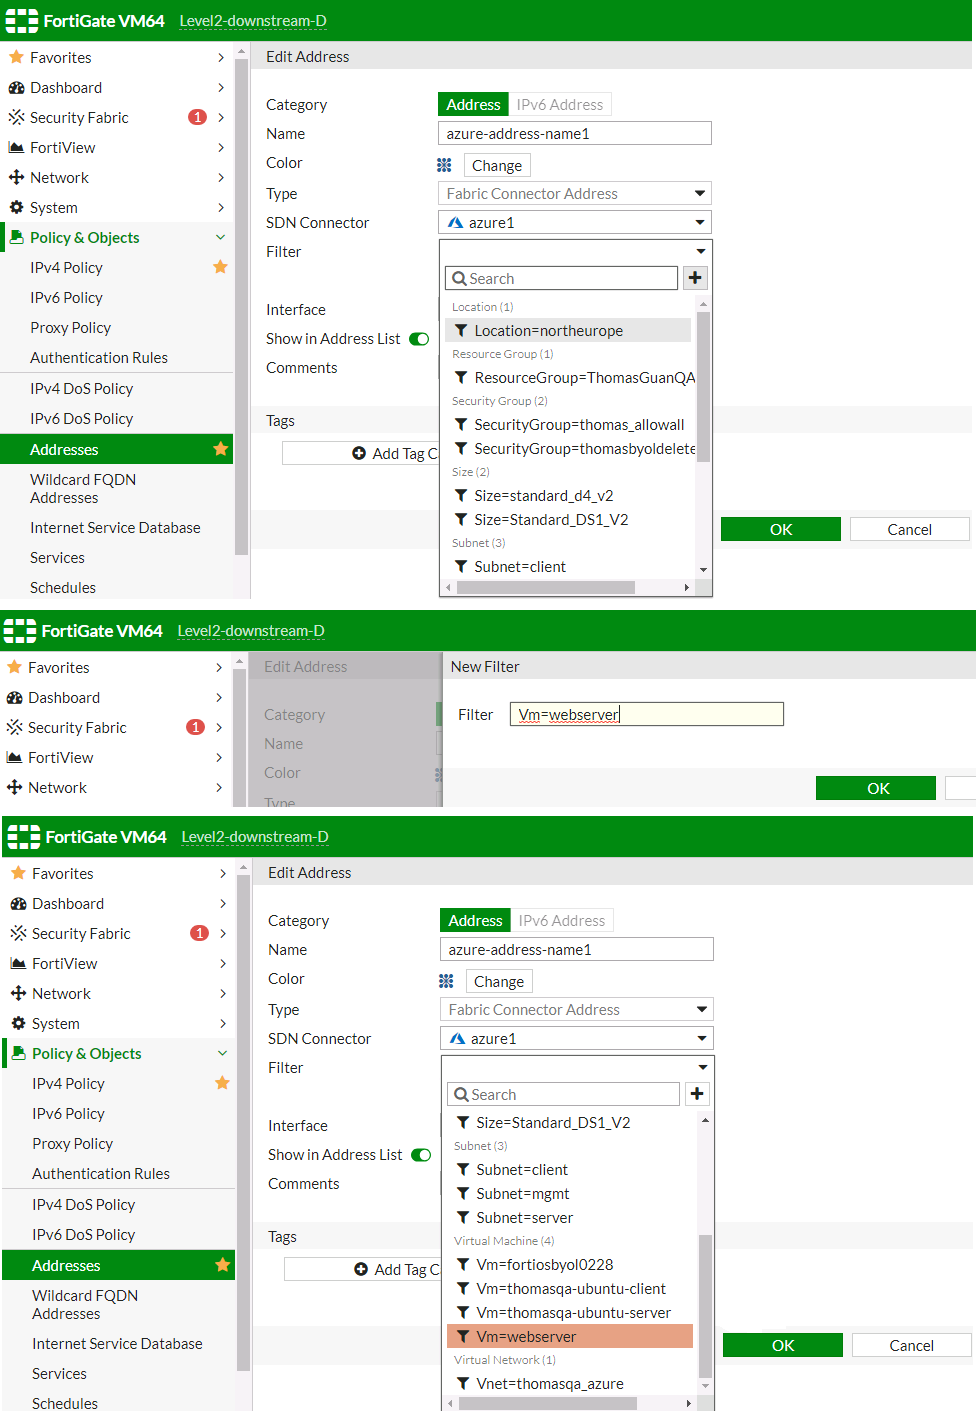Expand the Favorites chevron in the top screenshot sidebar
Screen dimensions: 976x1421
coord(221,57)
